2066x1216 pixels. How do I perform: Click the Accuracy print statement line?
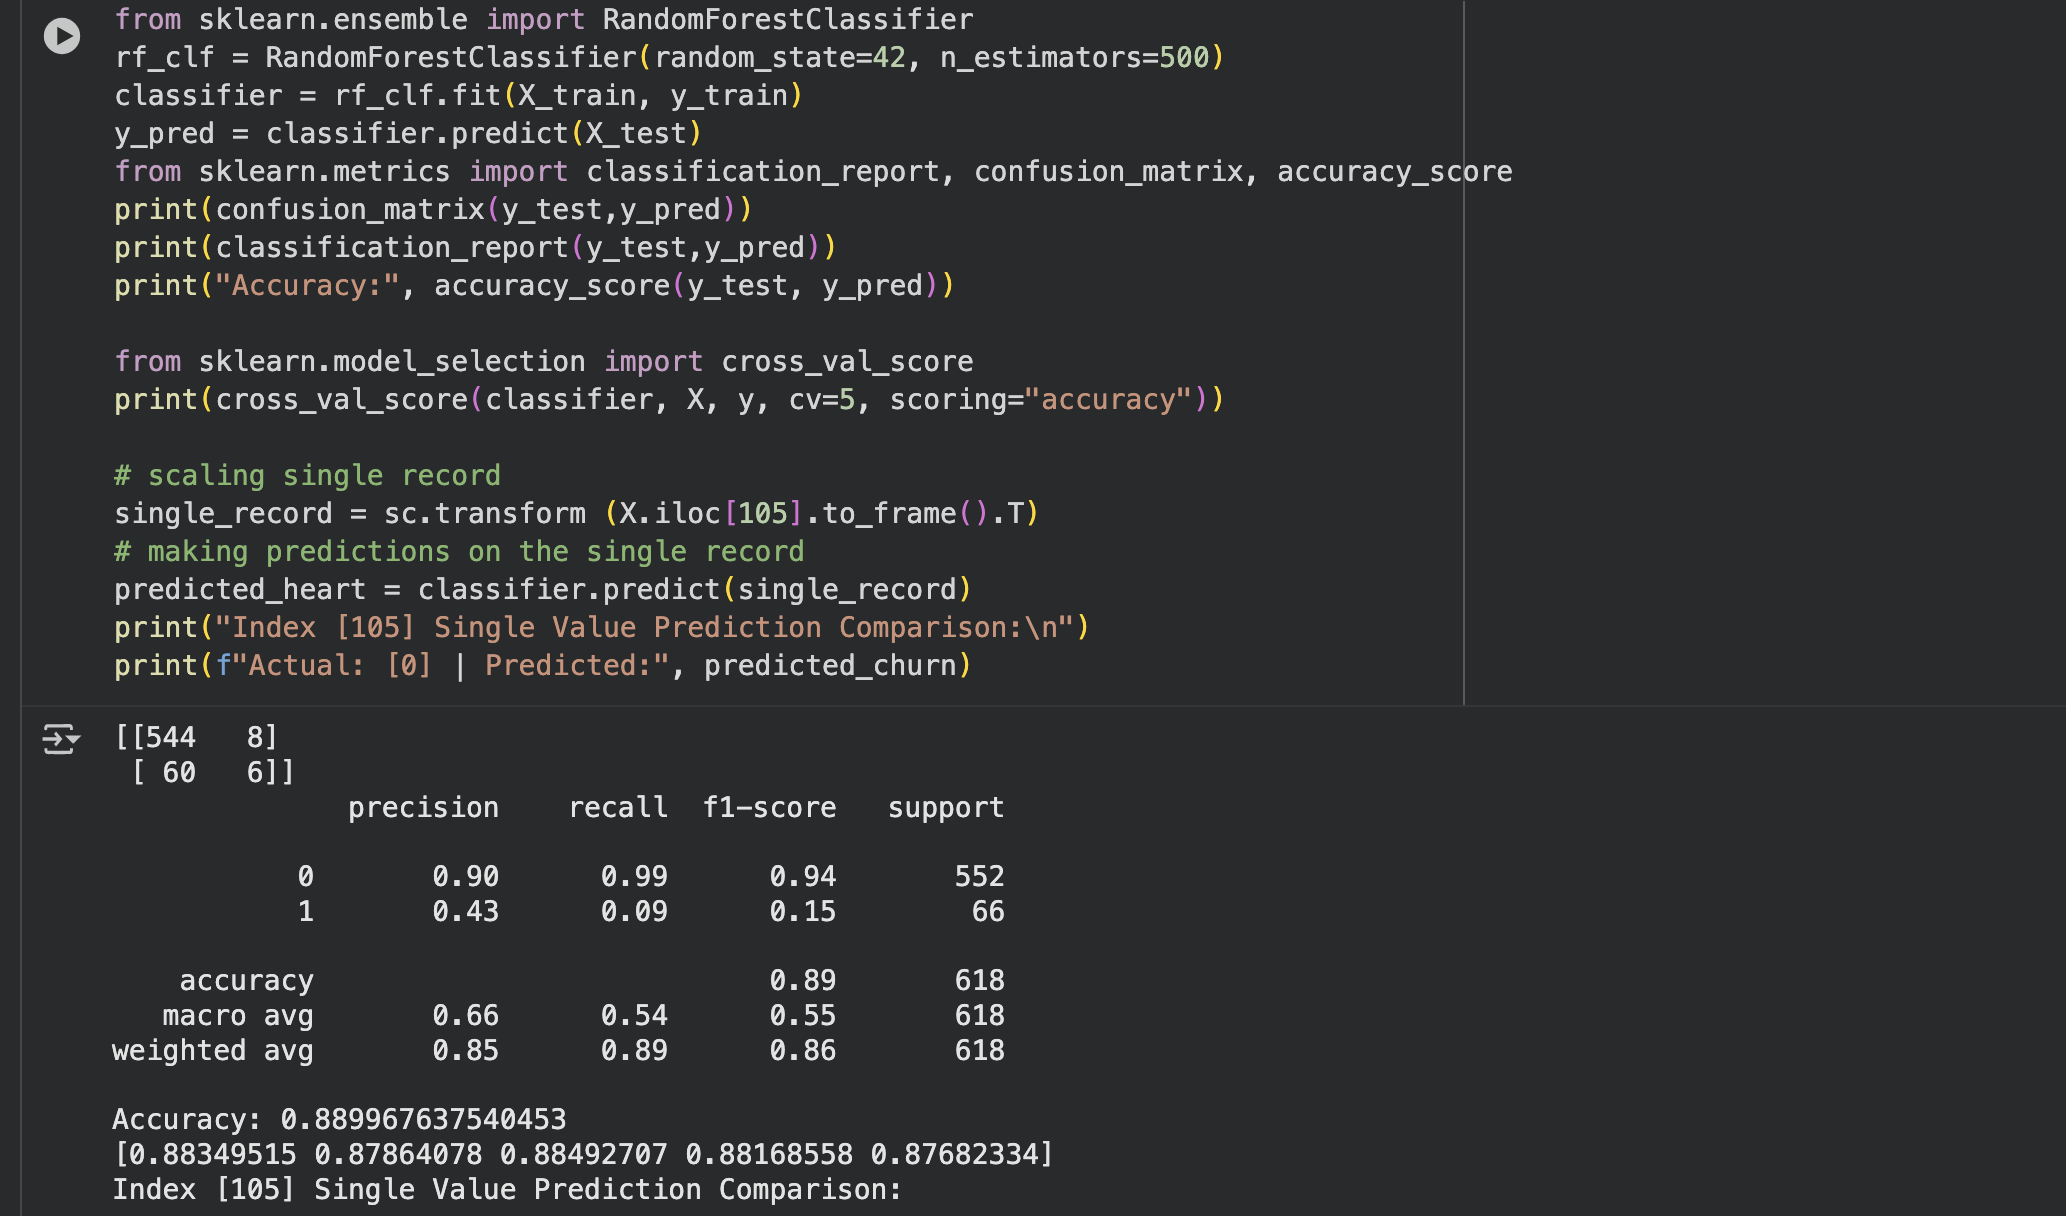coord(534,285)
